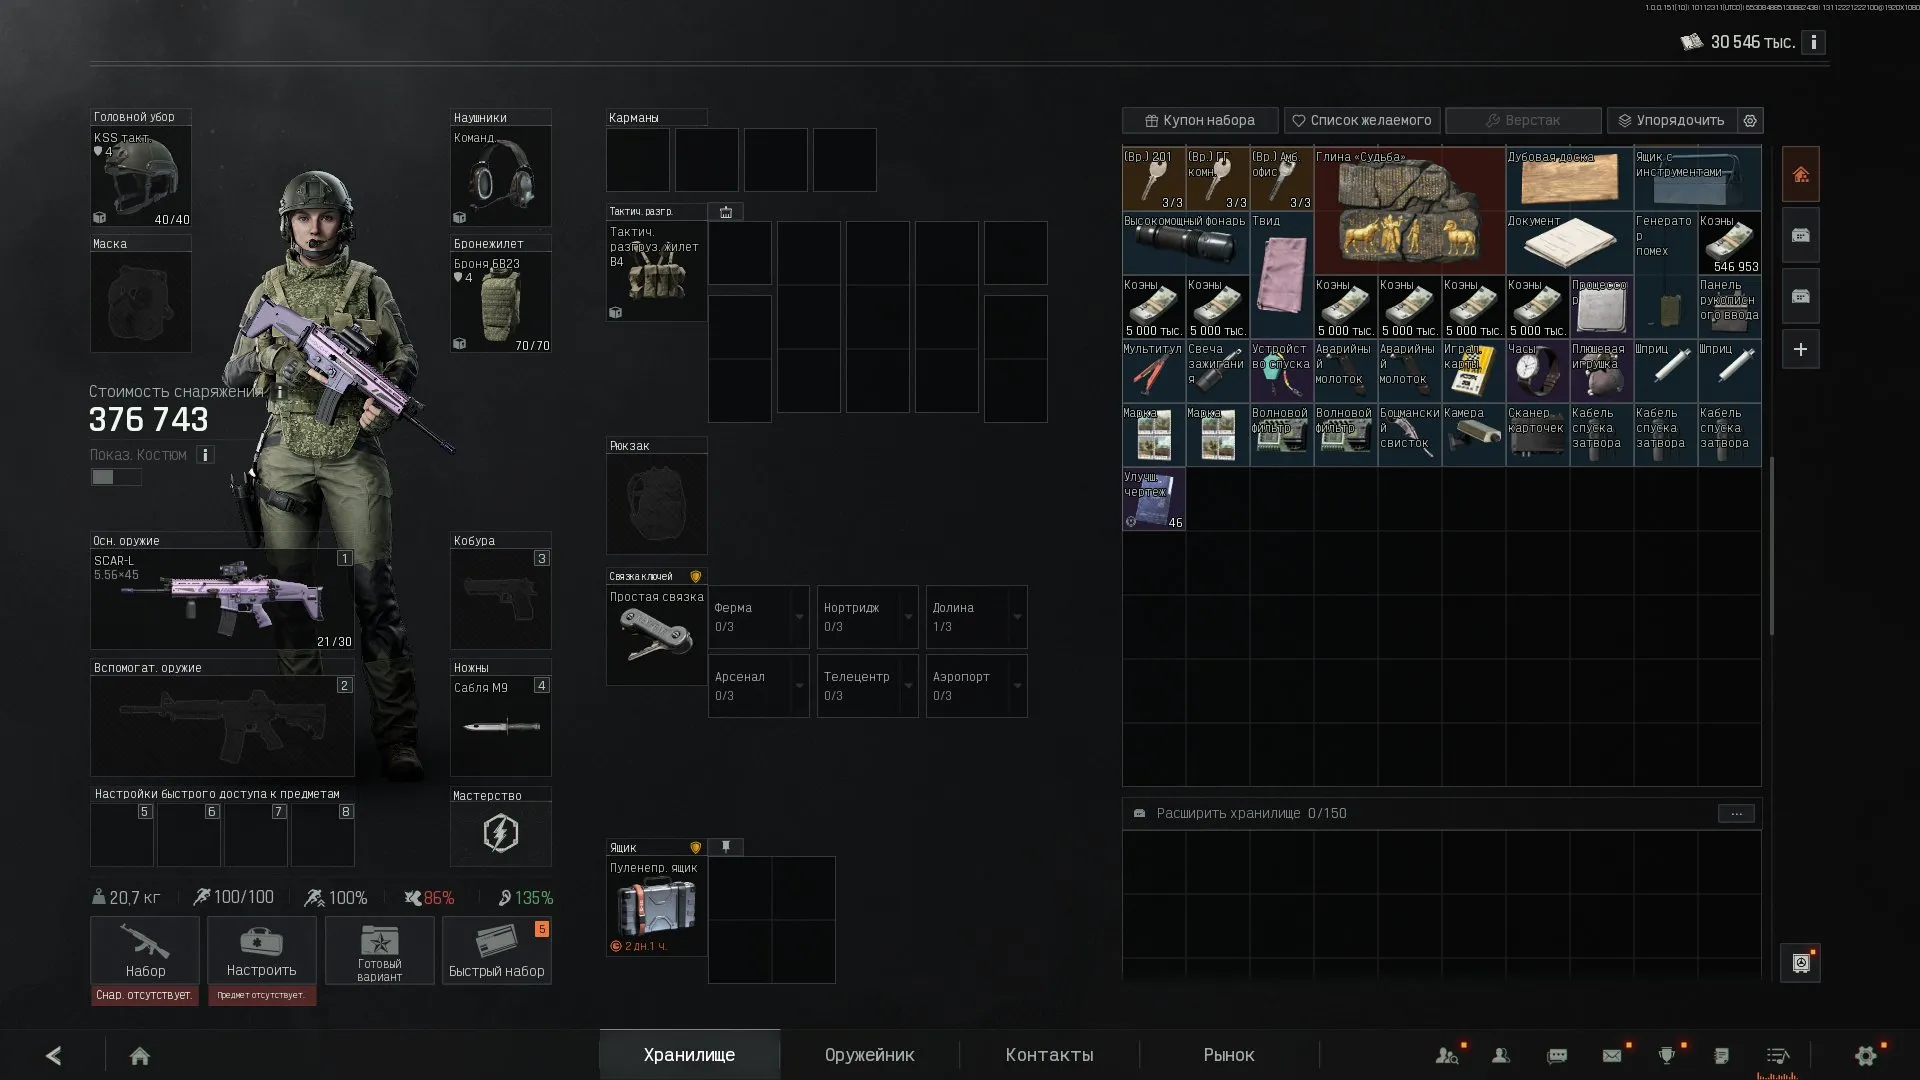Pin the bulletproof case with pin icon
This screenshot has width=1920, height=1080.
click(x=726, y=847)
